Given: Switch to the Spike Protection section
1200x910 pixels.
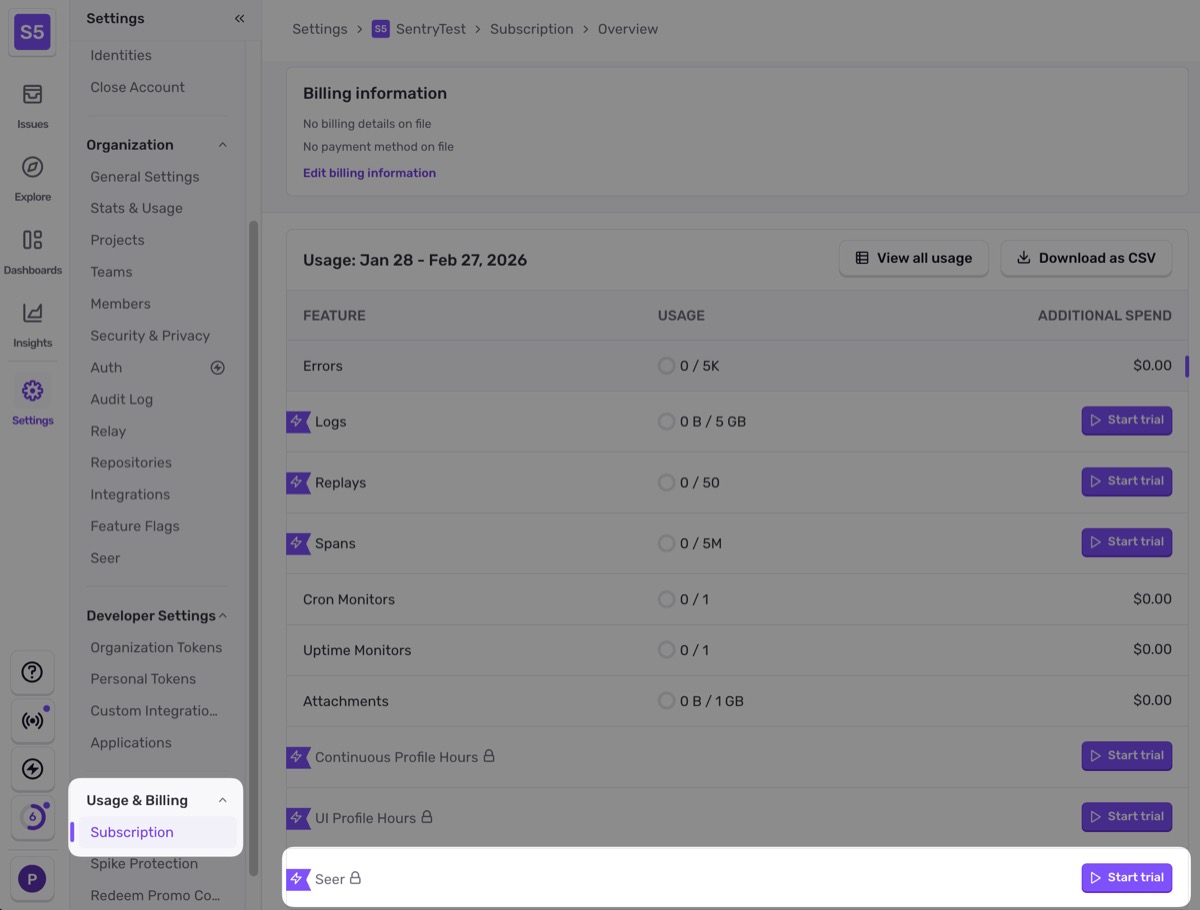Looking at the screenshot, I should pyautogui.click(x=144, y=863).
